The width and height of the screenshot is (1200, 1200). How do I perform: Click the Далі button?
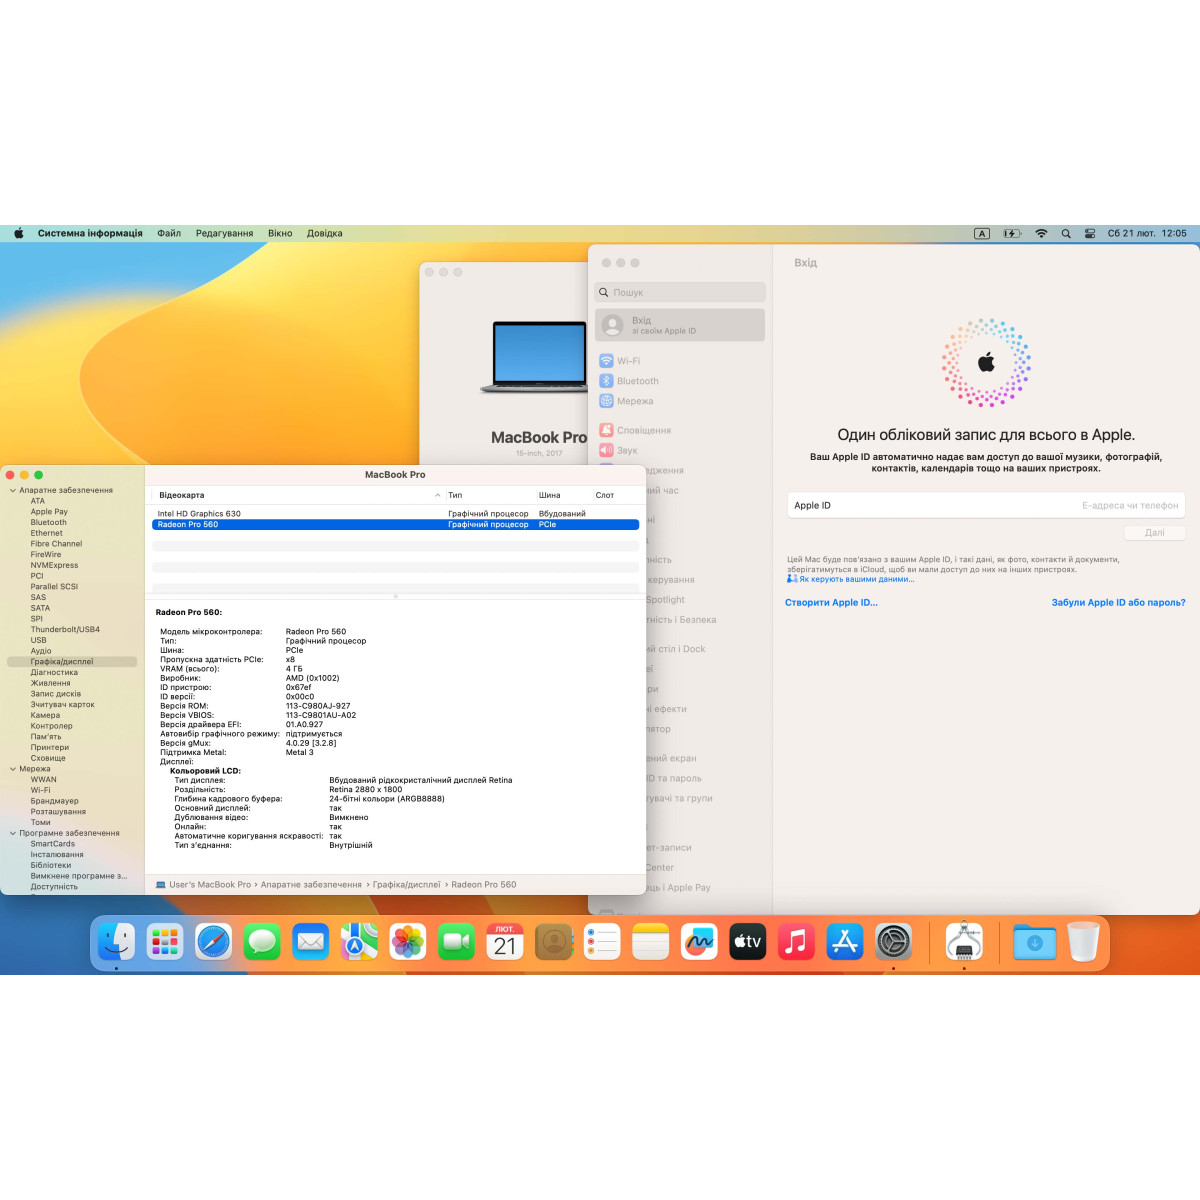click(1154, 533)
